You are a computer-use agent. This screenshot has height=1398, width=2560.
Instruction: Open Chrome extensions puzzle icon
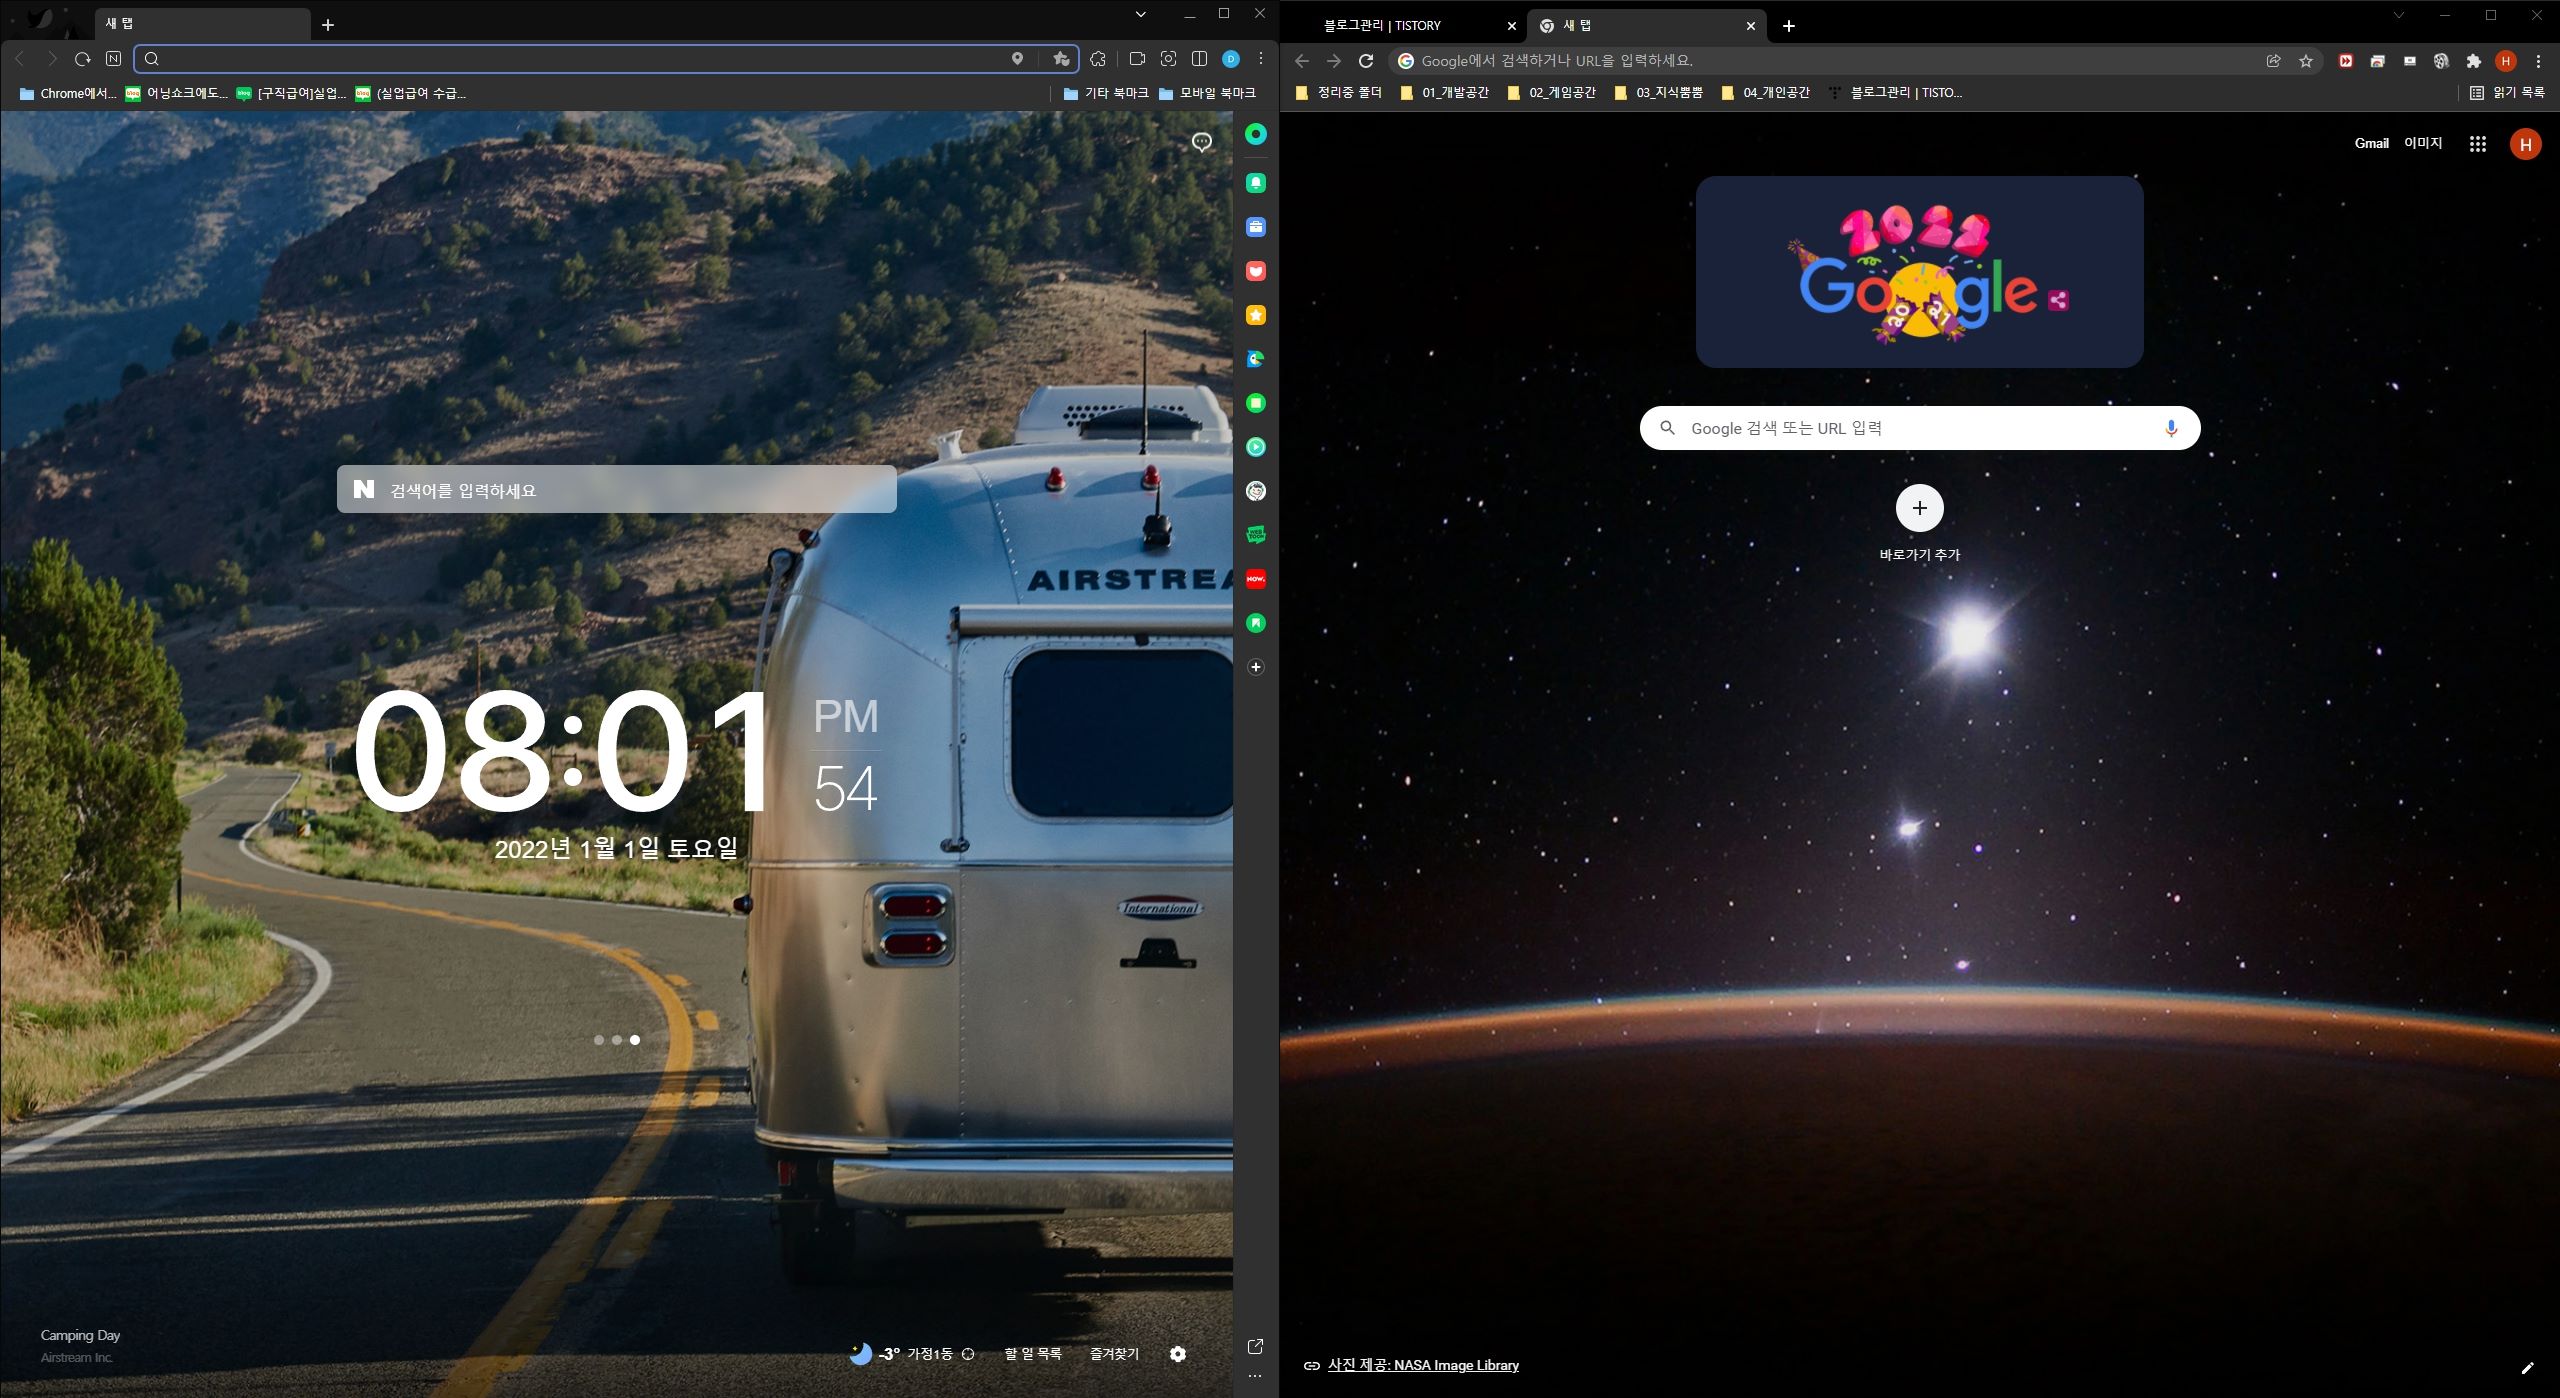click(2474, 61)
